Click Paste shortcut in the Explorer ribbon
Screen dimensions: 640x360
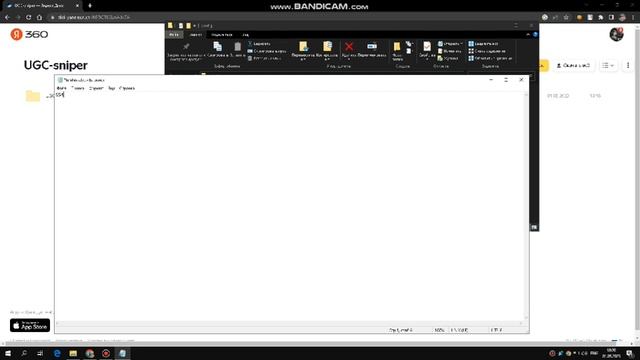[265, 58]
